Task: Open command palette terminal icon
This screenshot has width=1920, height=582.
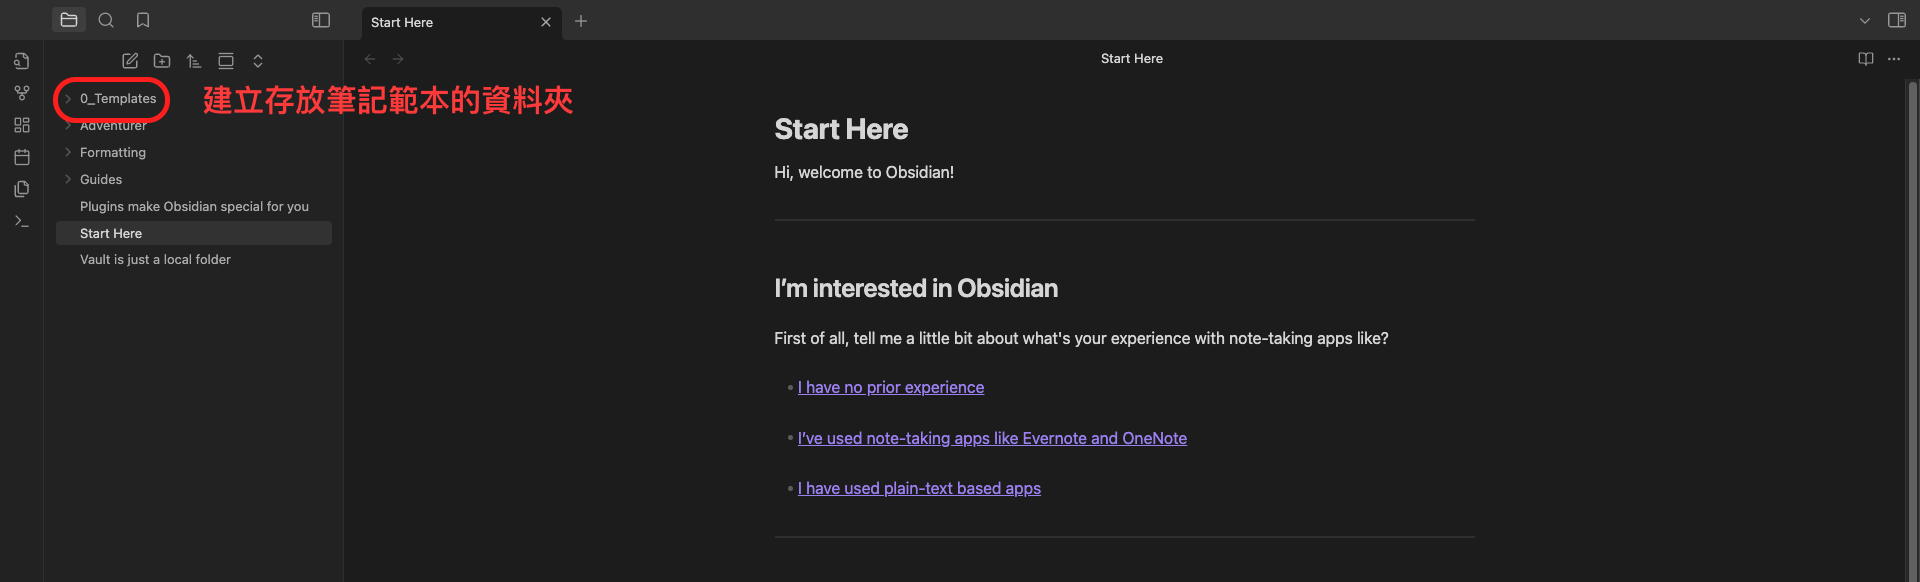Action: coord(22,221)
